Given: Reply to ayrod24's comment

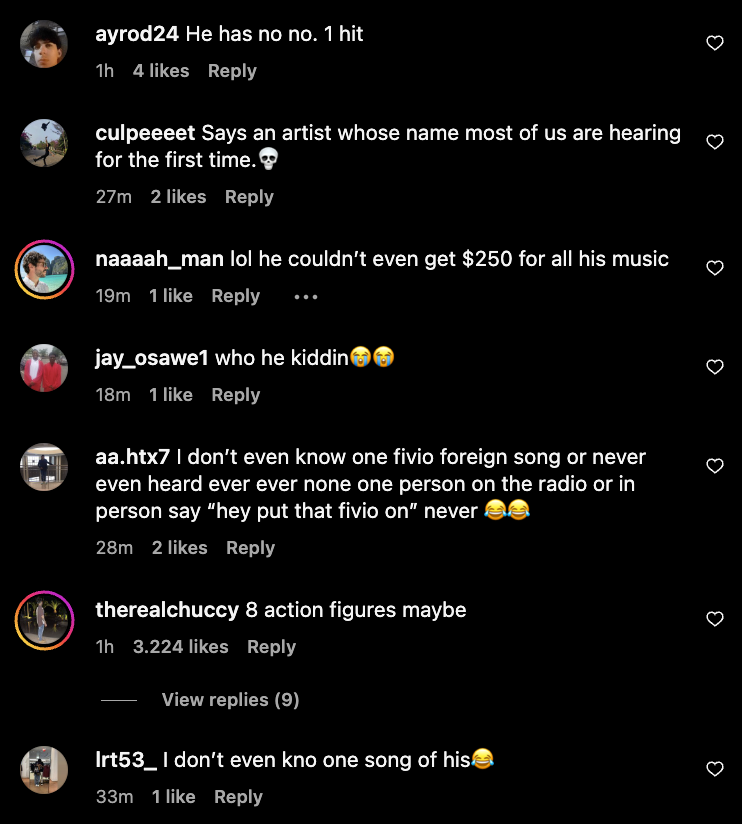Looking at the screenshot, I should (x=232, y=71).
